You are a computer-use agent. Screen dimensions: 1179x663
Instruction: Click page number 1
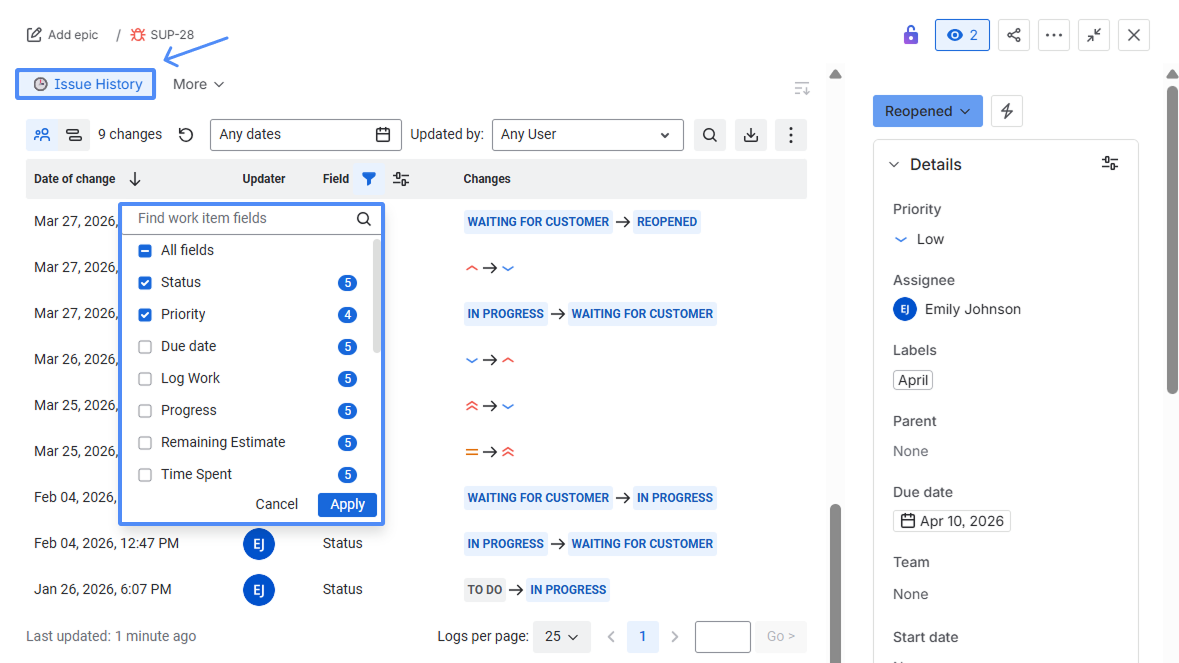click(x=642, y=637)
